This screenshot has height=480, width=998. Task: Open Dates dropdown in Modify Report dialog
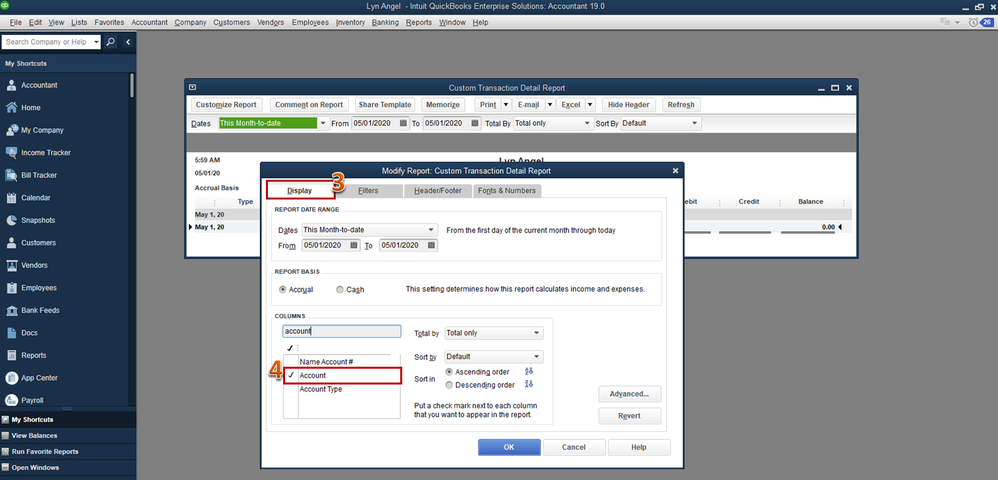(x=431, y=230)
